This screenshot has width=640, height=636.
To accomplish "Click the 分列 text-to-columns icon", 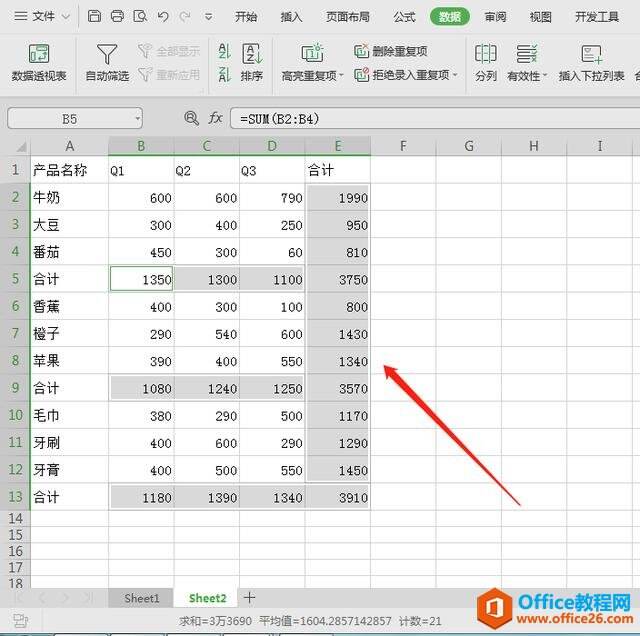I will (486, 53).
